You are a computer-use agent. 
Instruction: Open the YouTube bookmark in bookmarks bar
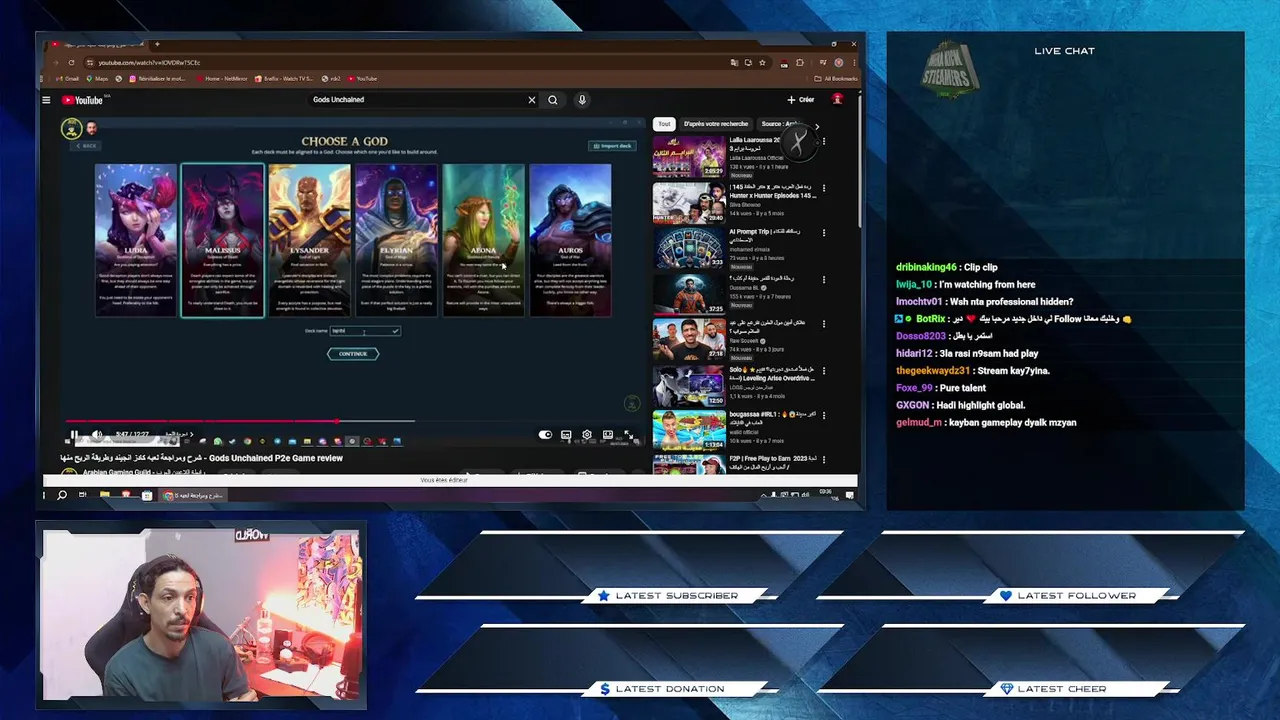(x=363, y=78)
